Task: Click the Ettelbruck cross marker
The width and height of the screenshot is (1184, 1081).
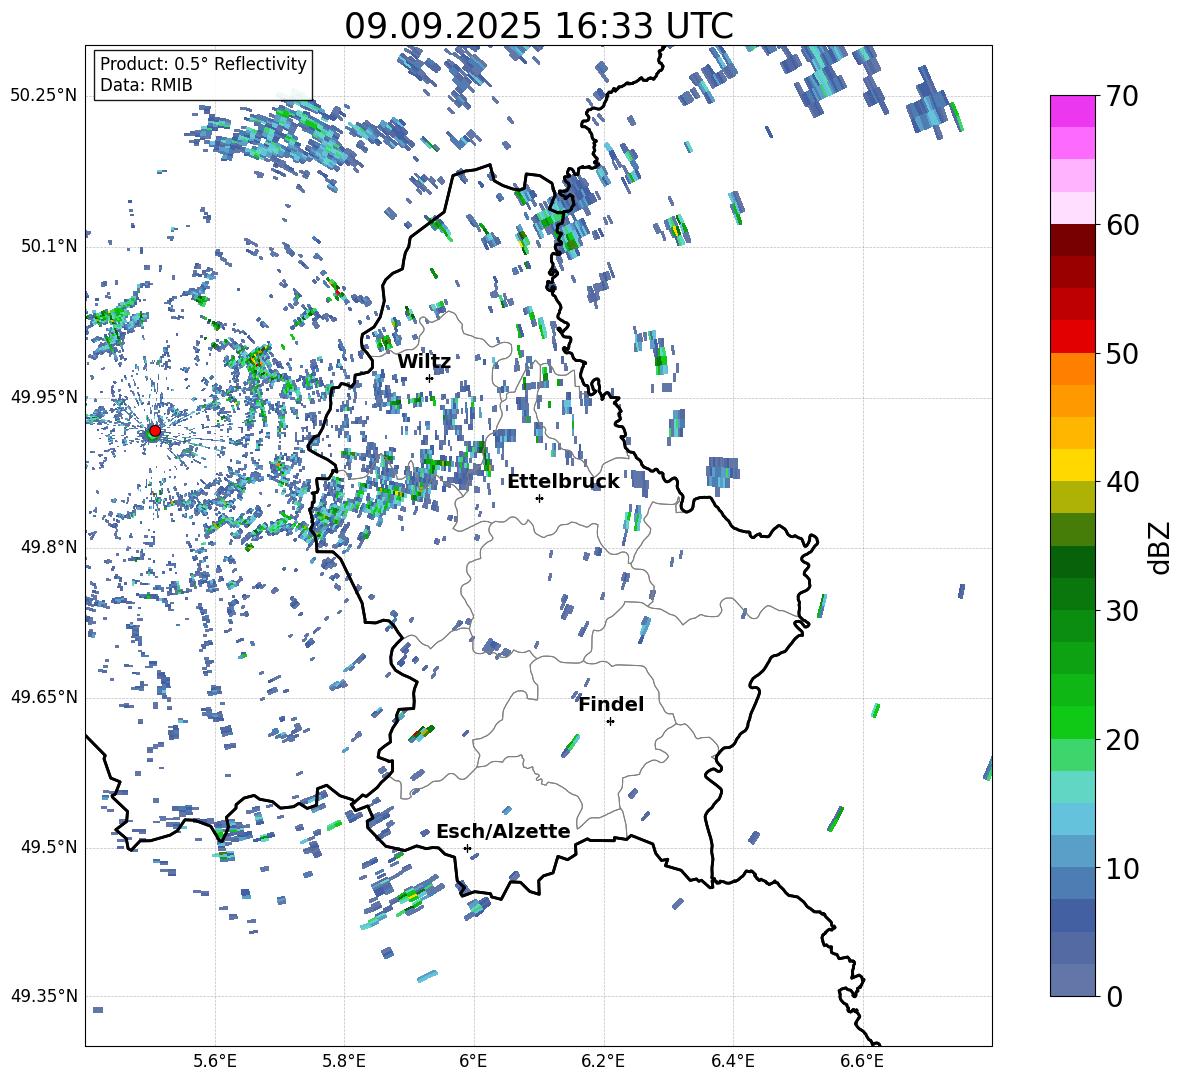Action: click(539, 498)
